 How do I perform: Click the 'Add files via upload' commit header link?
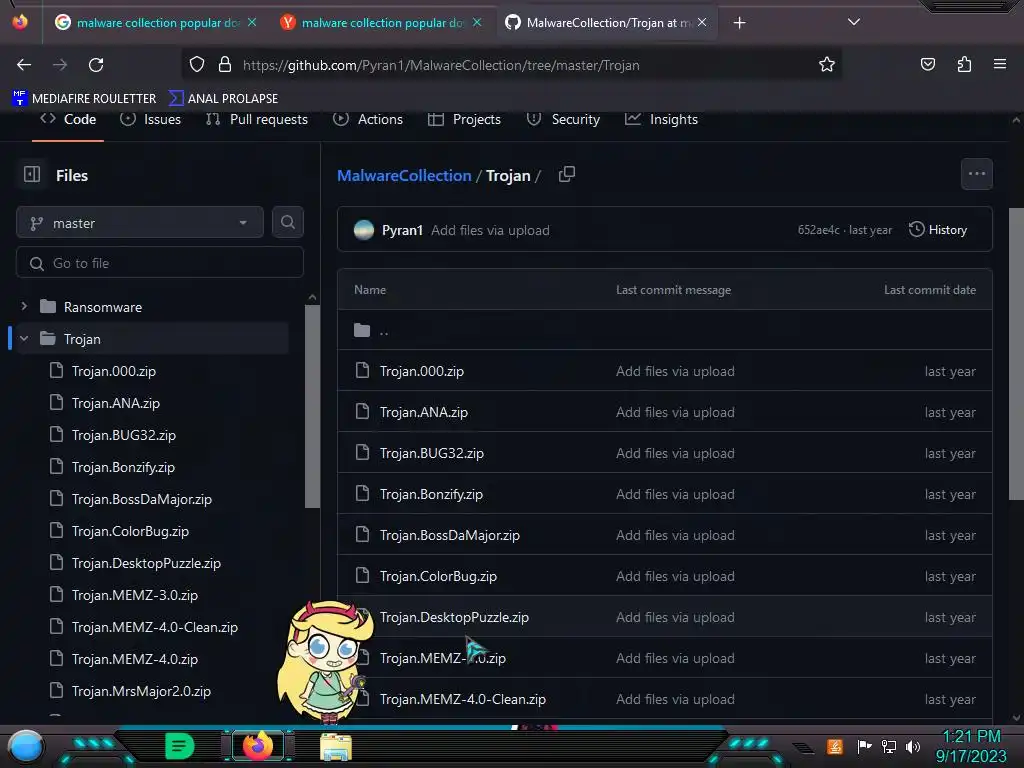[490, 230]
